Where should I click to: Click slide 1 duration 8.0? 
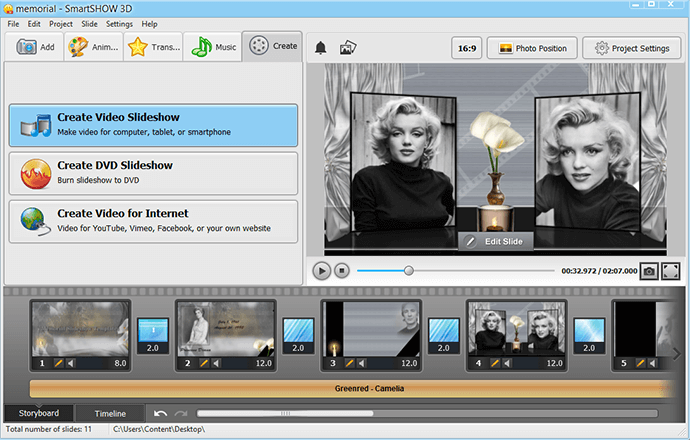(120, 363)
